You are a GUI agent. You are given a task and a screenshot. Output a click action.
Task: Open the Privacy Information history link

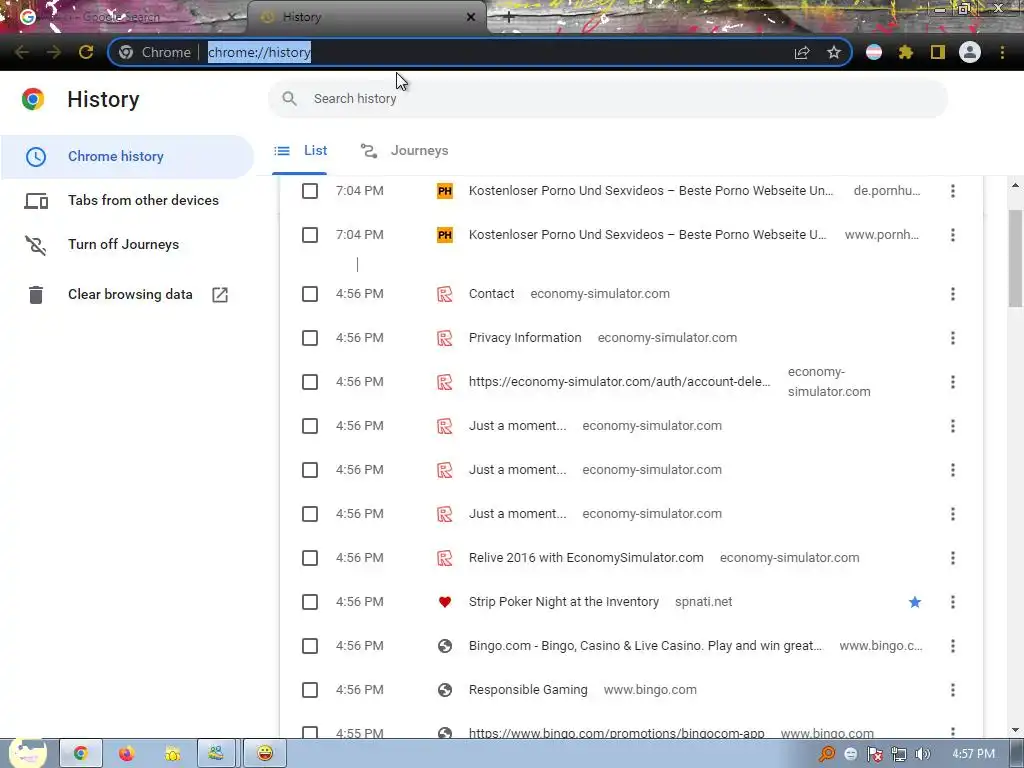click(x=525, y=338)
